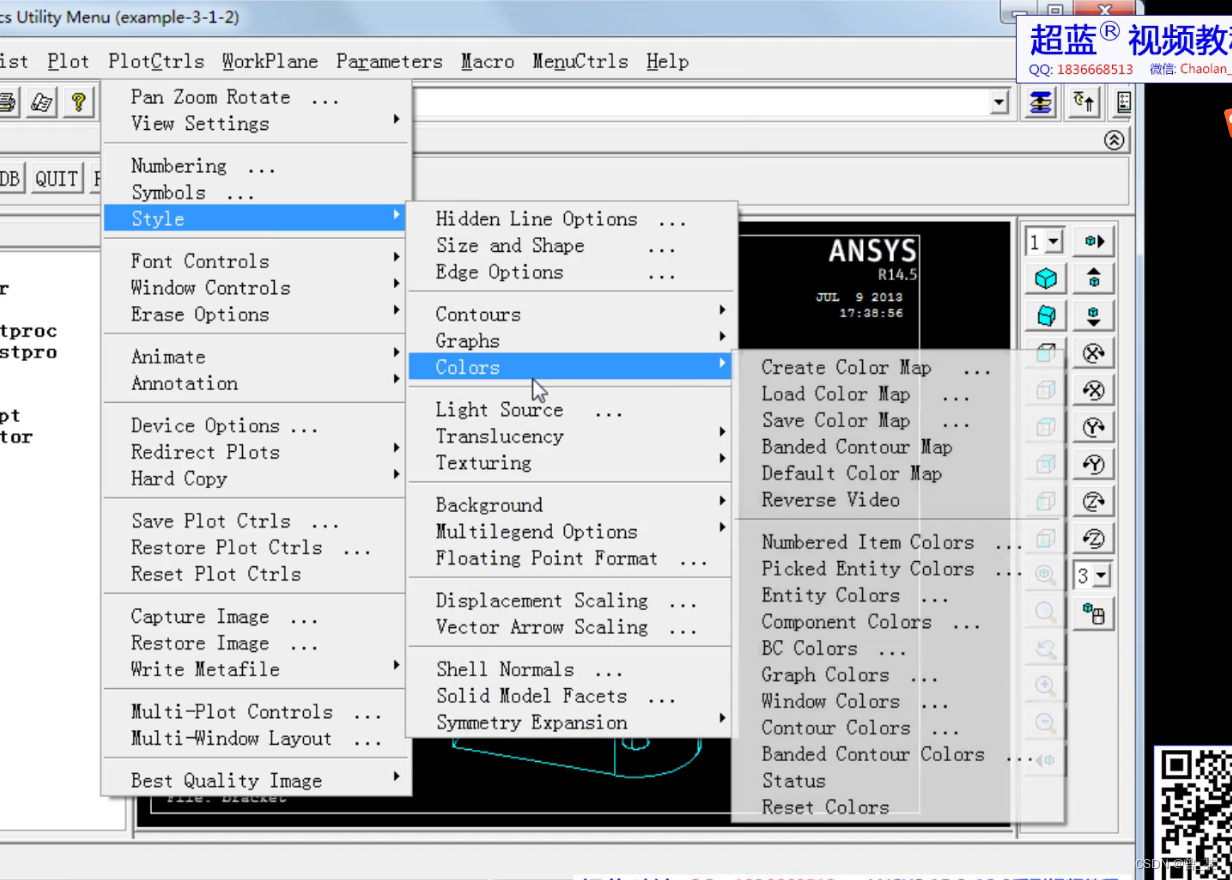Open the WorkPlane menu
The height and width of the screenshot is (880, 1232).
tap(270, 61)
